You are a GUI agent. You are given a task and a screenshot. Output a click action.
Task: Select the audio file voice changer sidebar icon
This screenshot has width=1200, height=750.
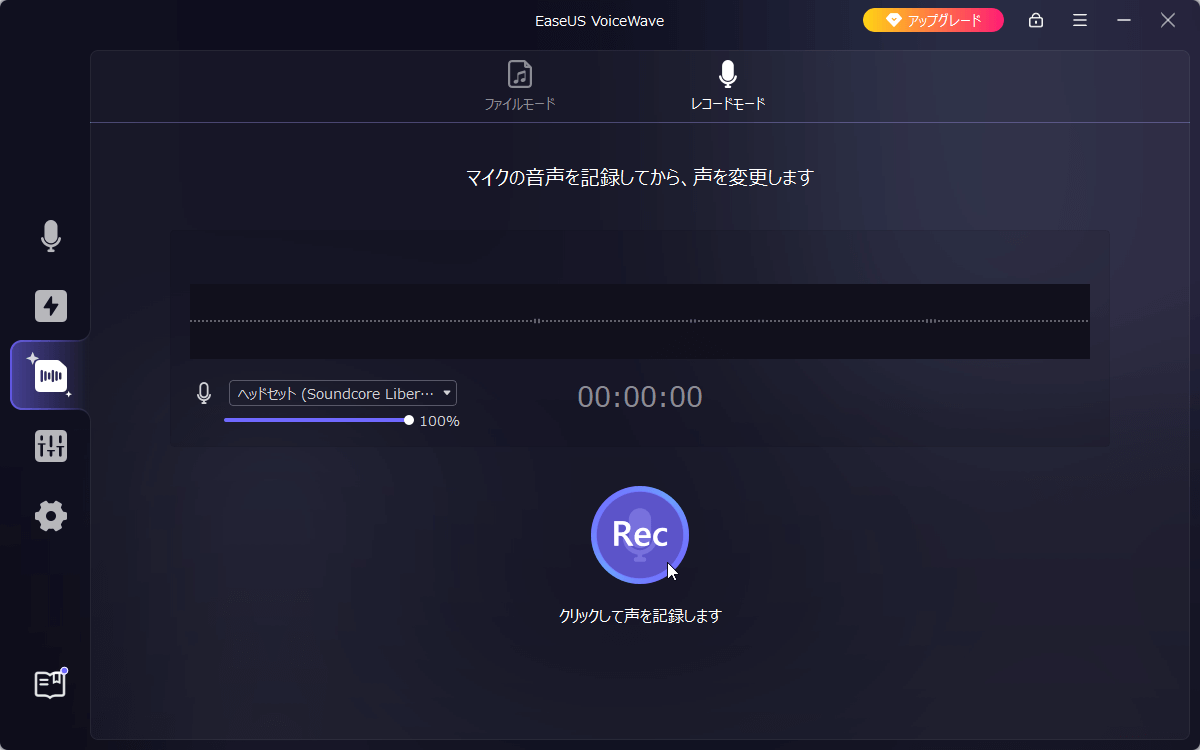click(51, 376)
